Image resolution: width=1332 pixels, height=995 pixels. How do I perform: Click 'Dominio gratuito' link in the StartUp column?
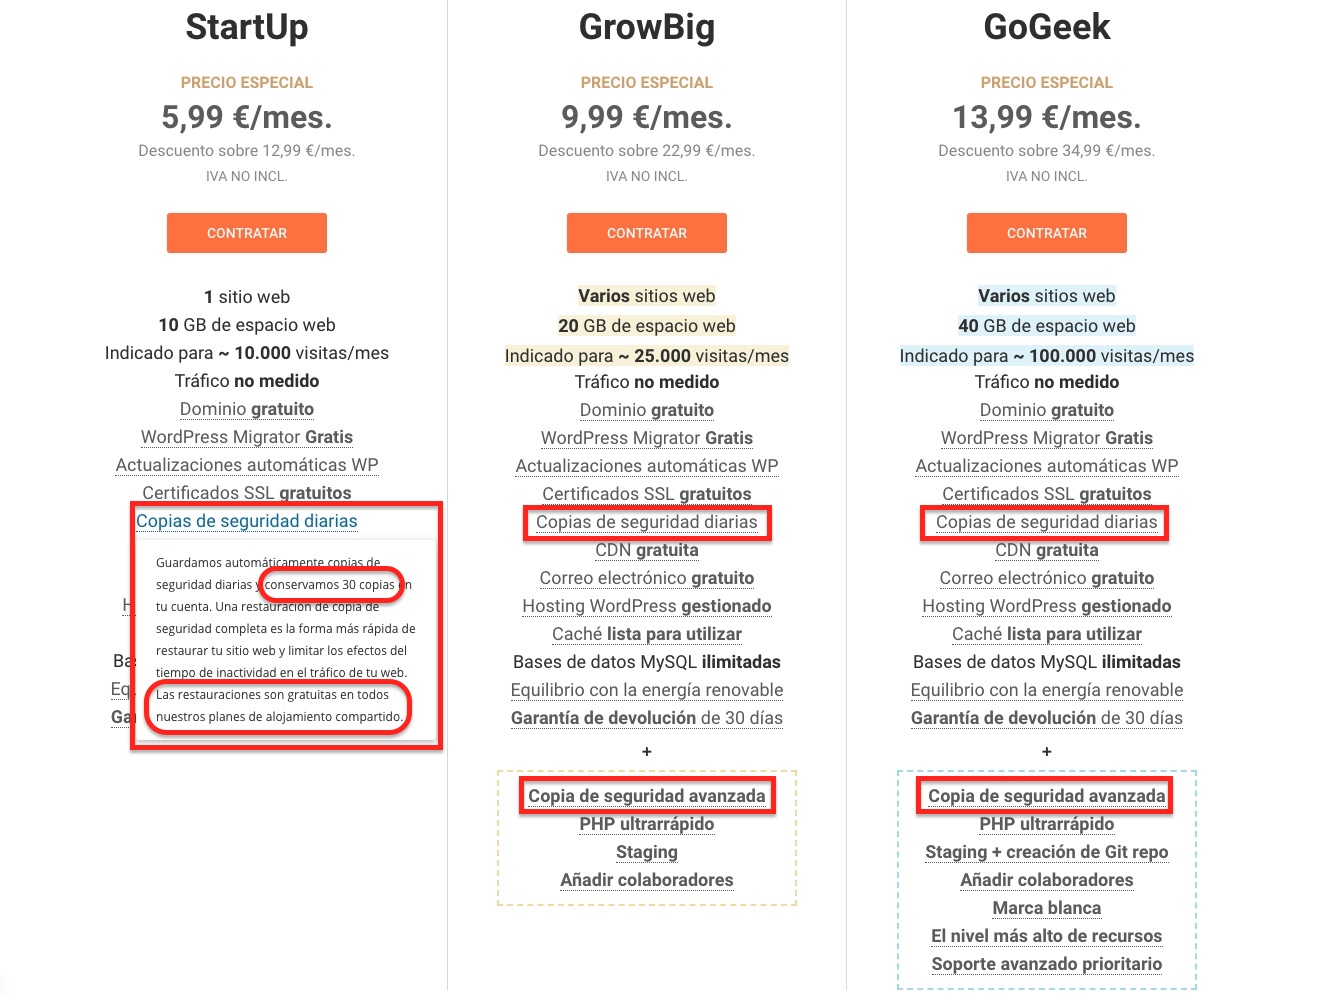(x=246, y=409)
